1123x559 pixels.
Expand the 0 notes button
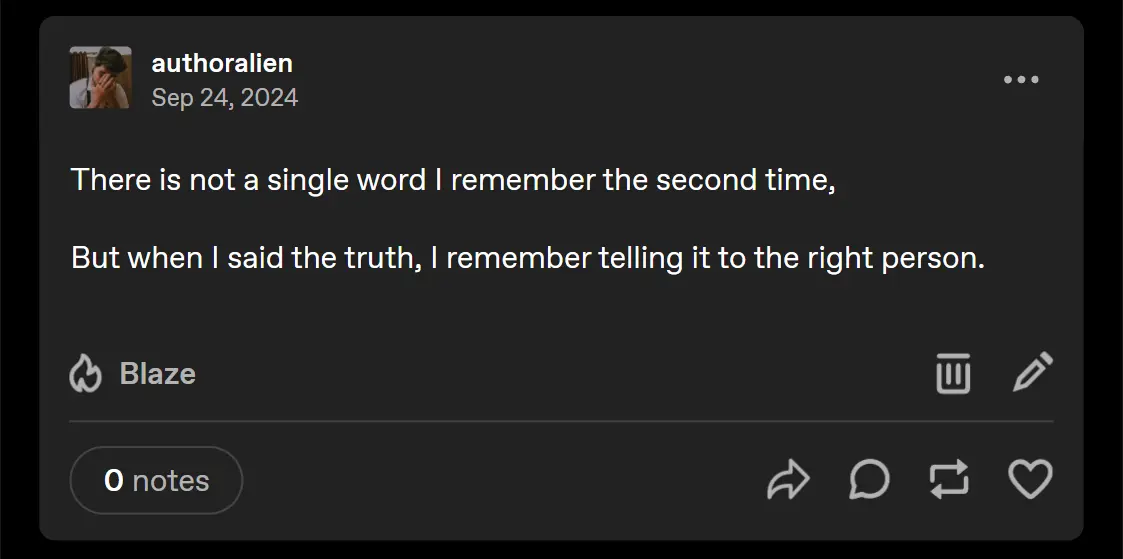point(156,480)
